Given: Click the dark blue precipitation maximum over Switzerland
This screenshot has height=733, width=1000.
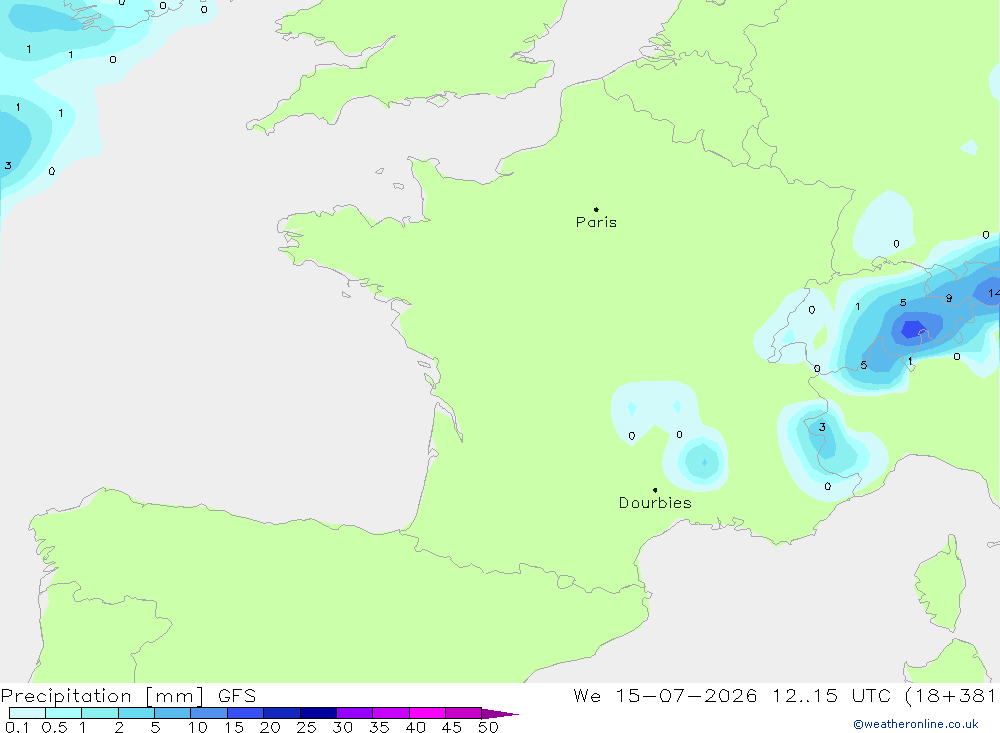Looking at the screenshot, I should click(912, 329).
